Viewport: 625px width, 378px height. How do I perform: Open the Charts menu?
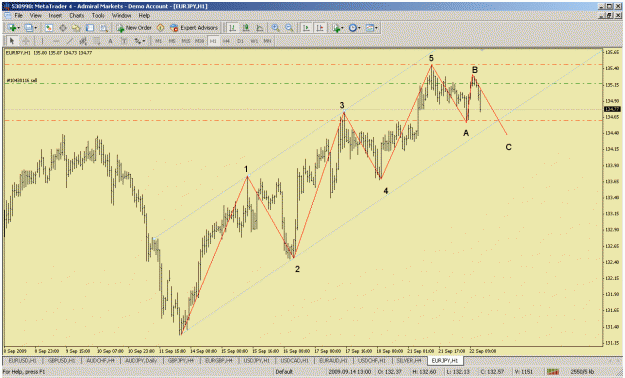[77, 16]
